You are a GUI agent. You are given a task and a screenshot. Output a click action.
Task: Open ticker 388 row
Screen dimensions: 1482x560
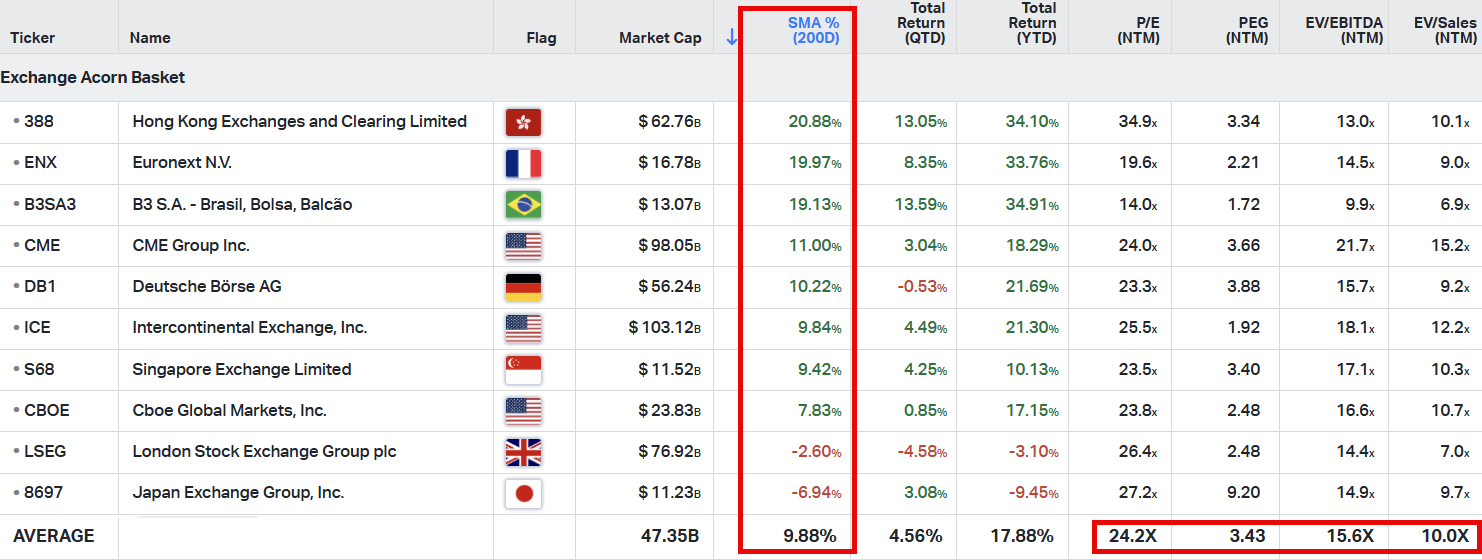pos(39,121)
